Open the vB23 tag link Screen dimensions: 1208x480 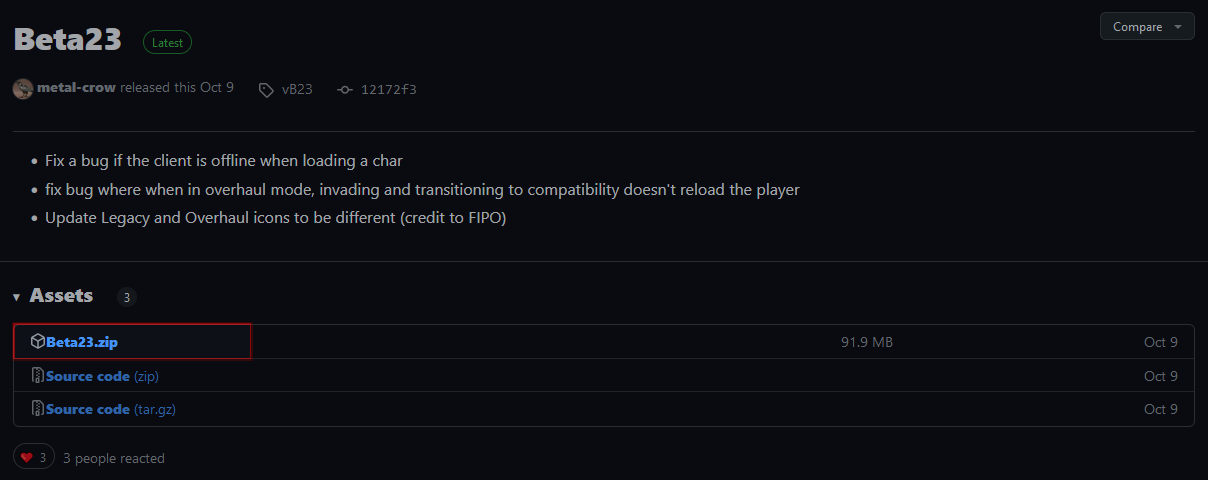297,90
